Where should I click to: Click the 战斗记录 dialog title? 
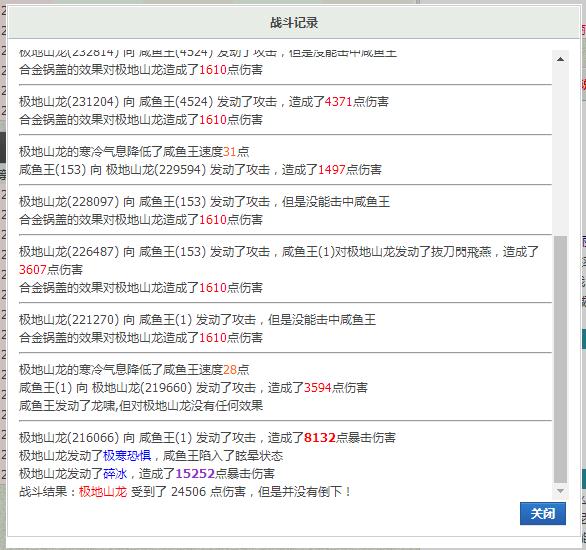click(x=294, y=23)
